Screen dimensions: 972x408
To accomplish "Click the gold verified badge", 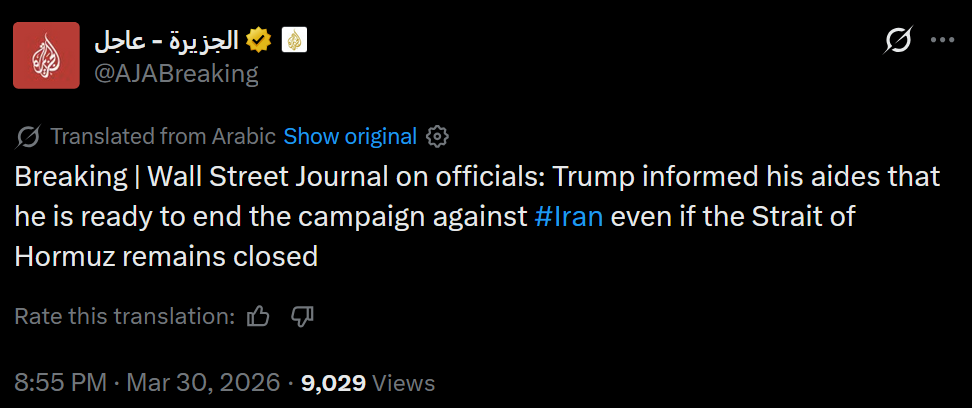I will (x=259, y=40).
